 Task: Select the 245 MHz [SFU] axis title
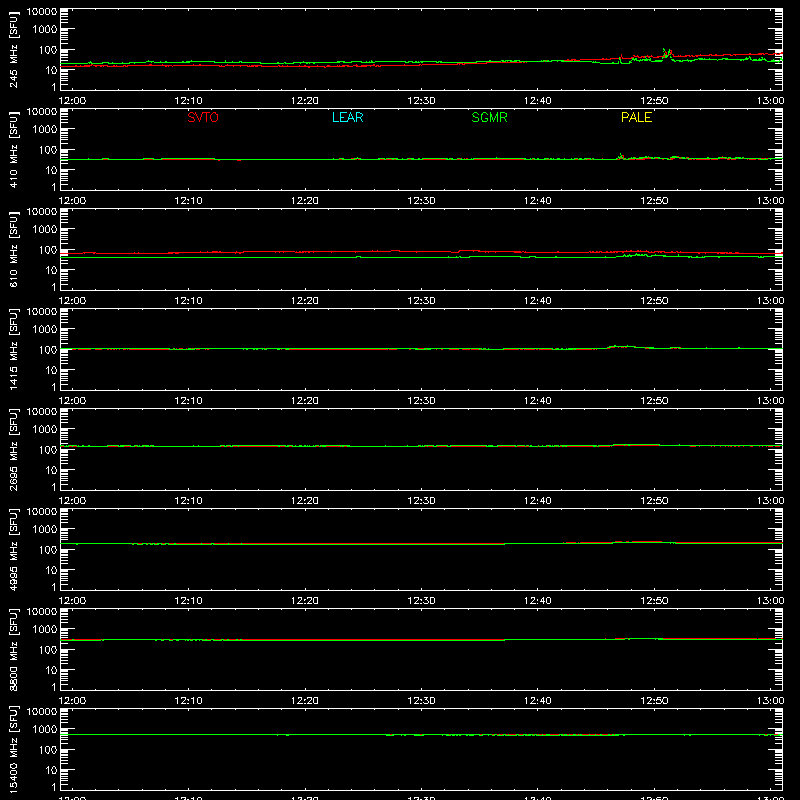tap(14, 50)
